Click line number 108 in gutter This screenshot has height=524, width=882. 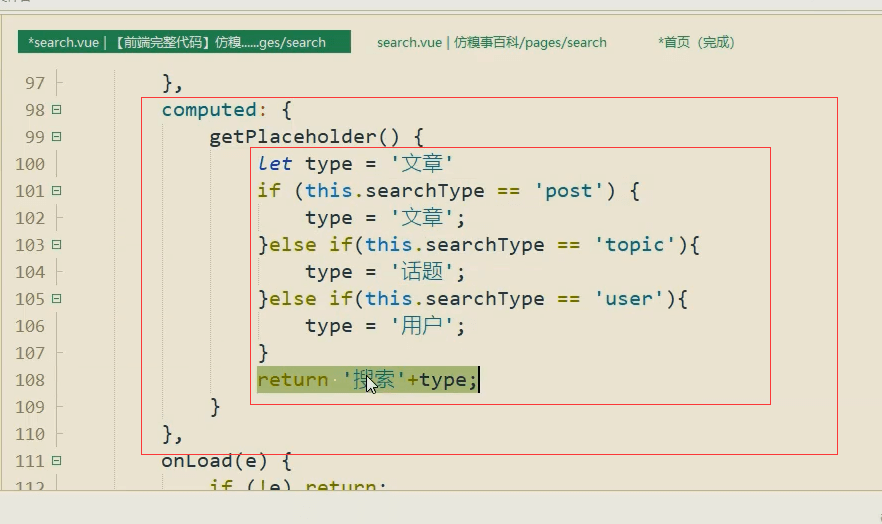pos(30,380)
